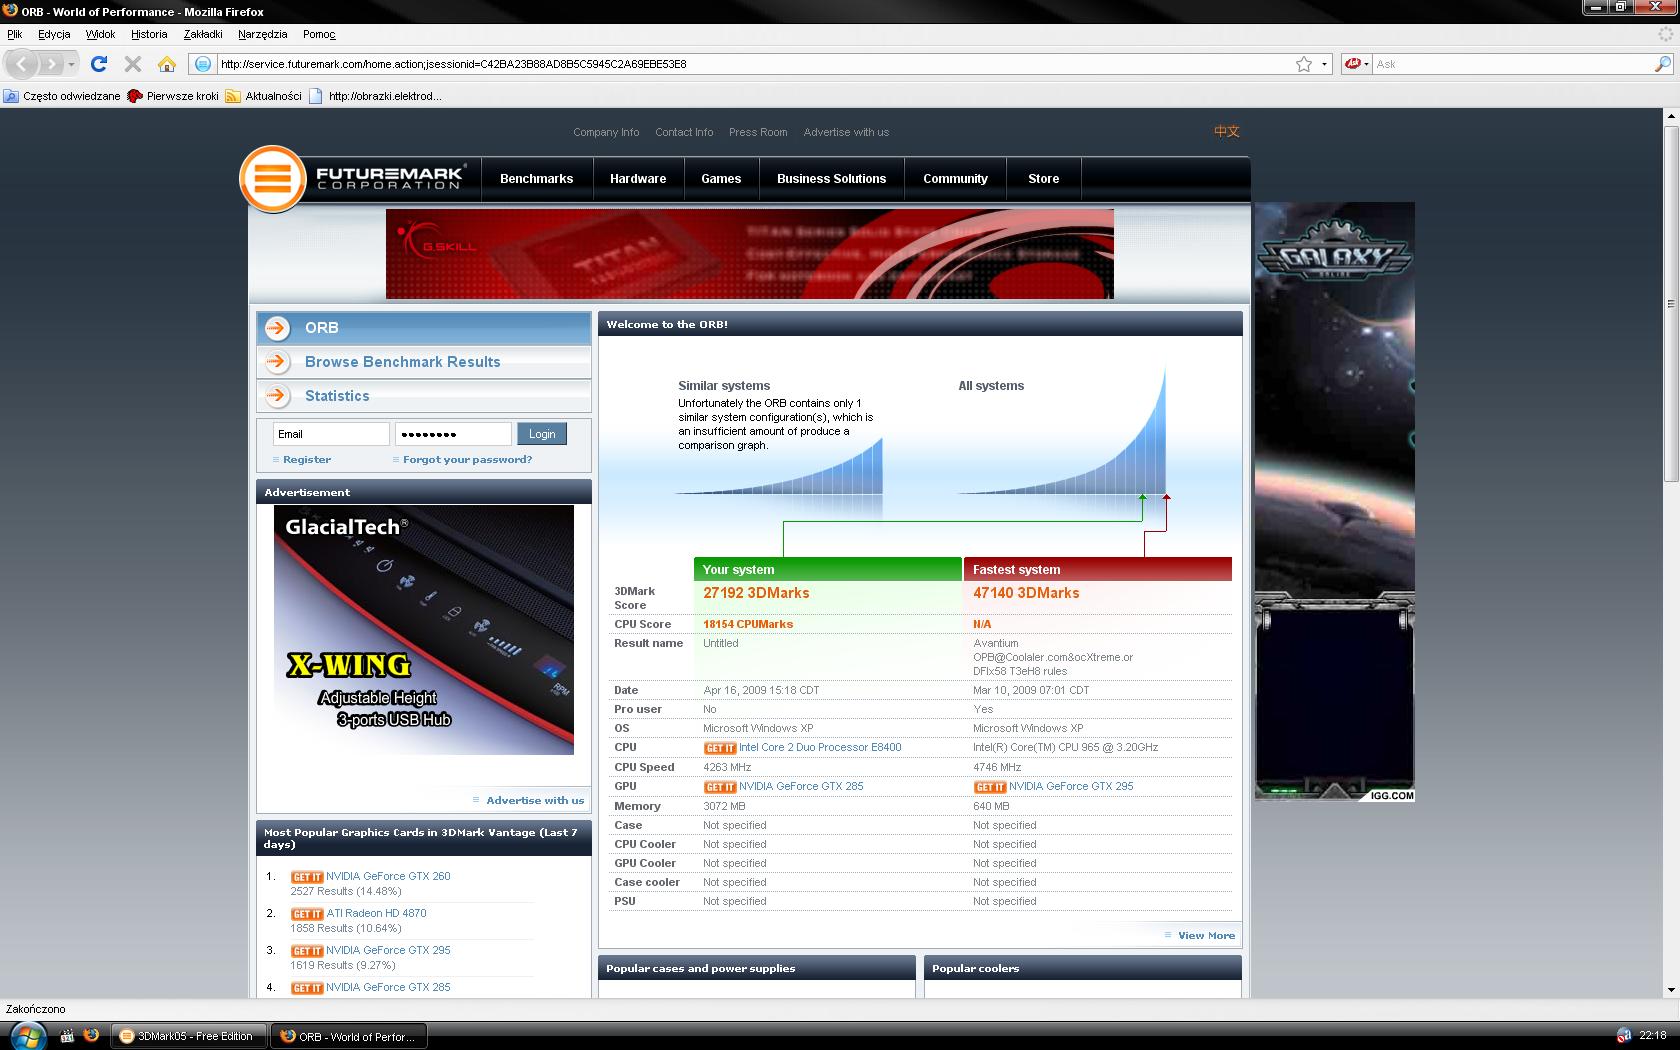Click GET IT badge beside GeForce GTX 260

click(307, 877)
